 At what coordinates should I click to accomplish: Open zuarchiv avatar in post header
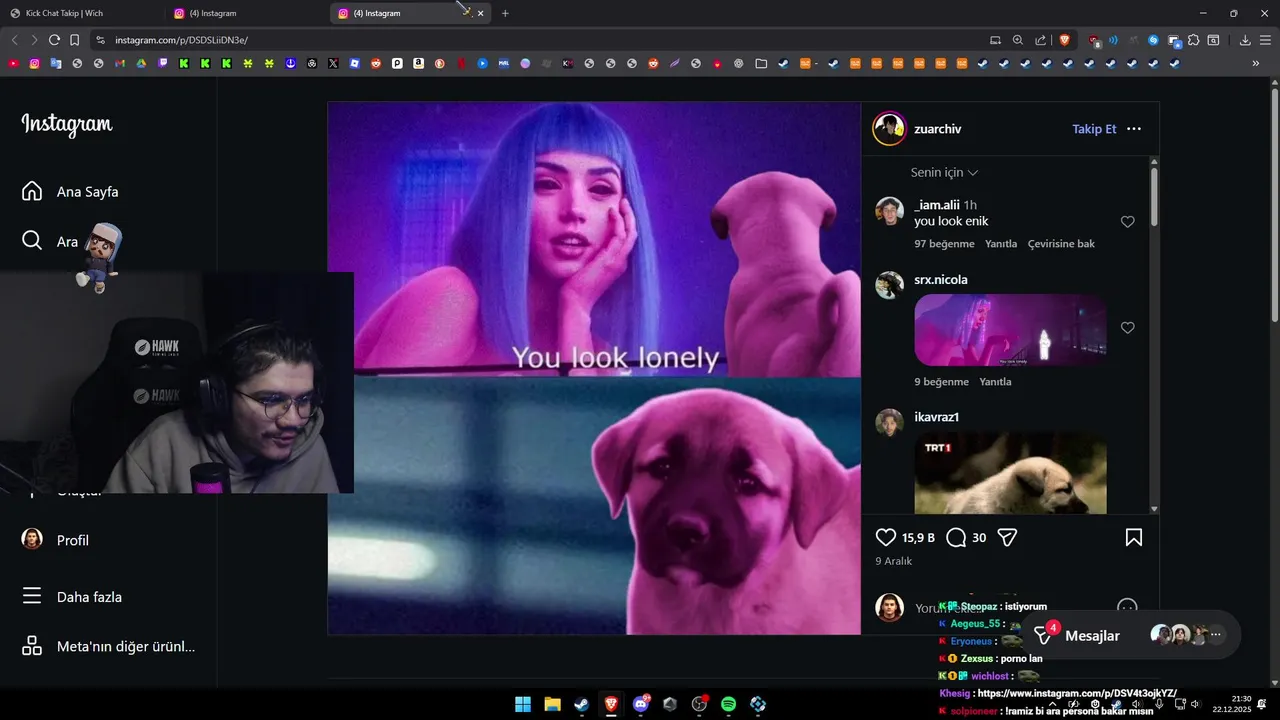coord(889,129)
